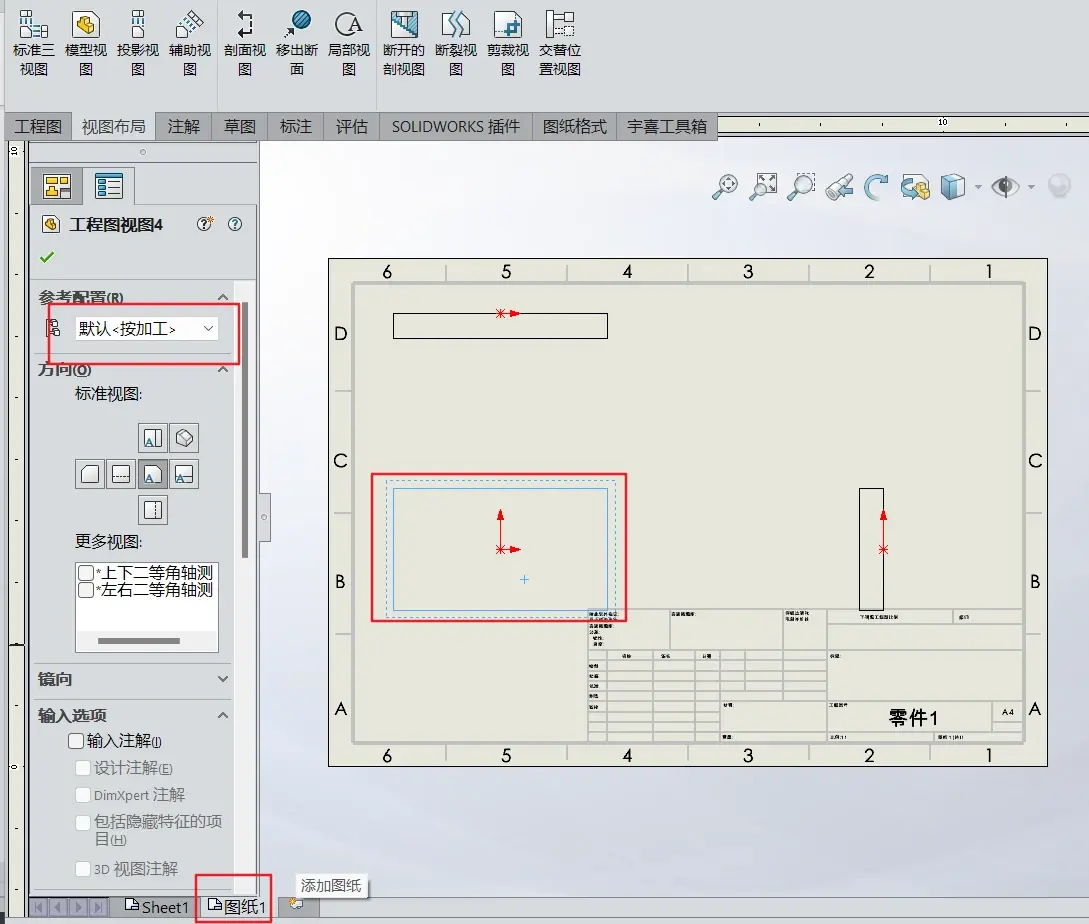
Task: Click the add sheet icon (添加图纸)
Action: coord(297,904)
